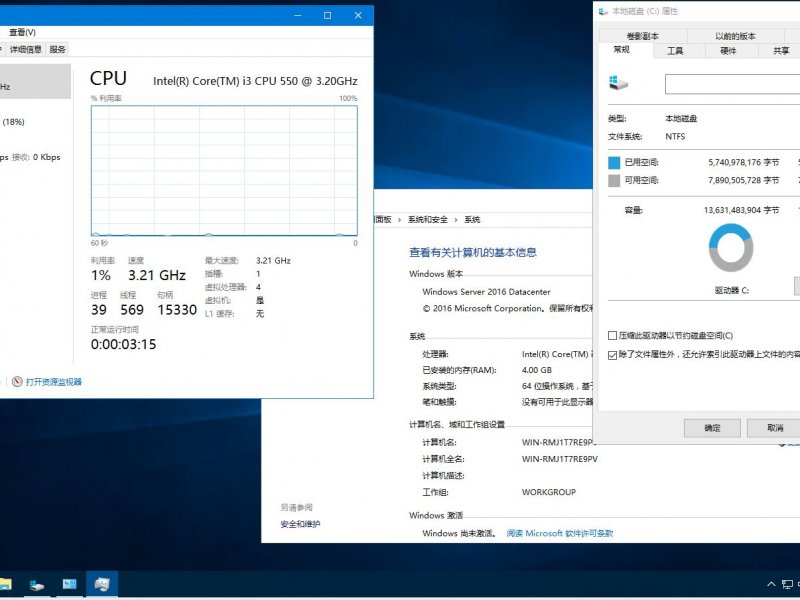Click 系统 at the end of the breadcrumb path

[472, 220]
